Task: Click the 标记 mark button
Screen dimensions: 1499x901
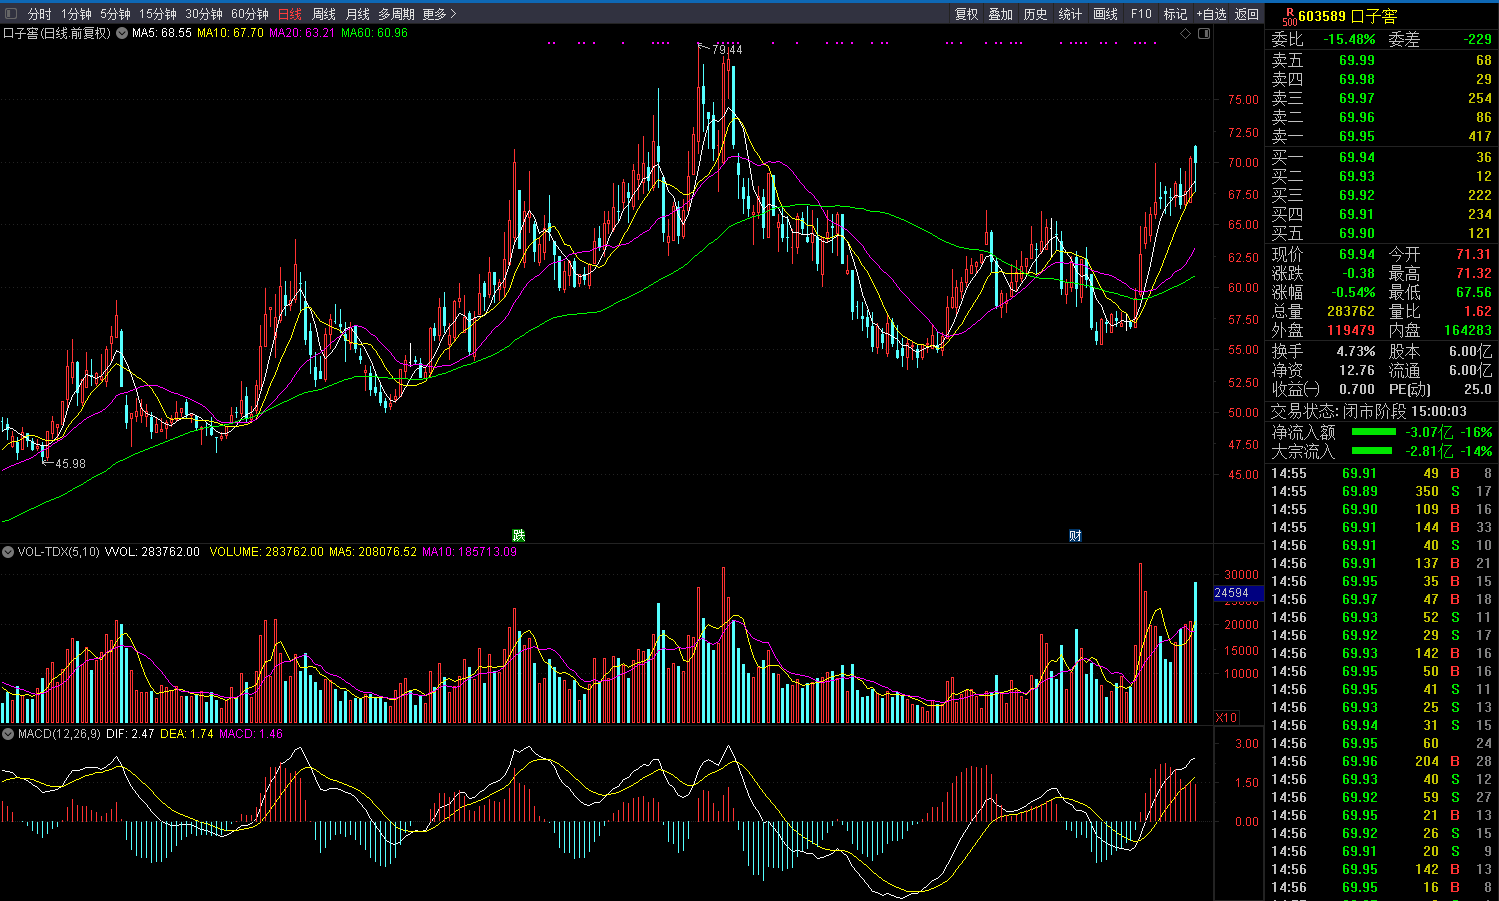Action: (x=1175, y=14)
